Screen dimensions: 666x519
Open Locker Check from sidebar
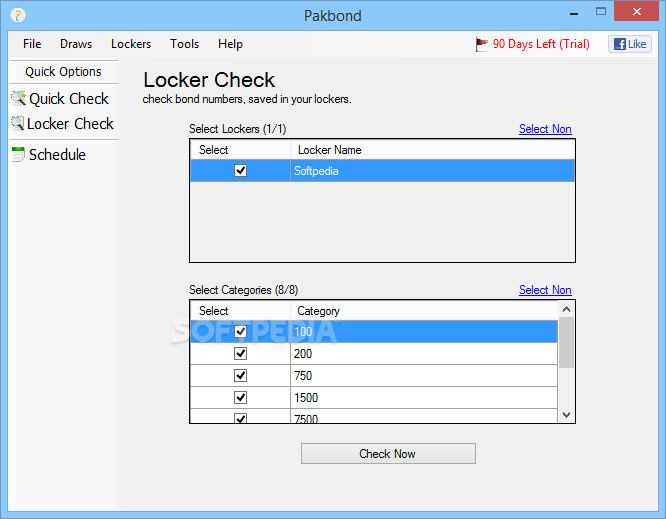coord(70,124)
